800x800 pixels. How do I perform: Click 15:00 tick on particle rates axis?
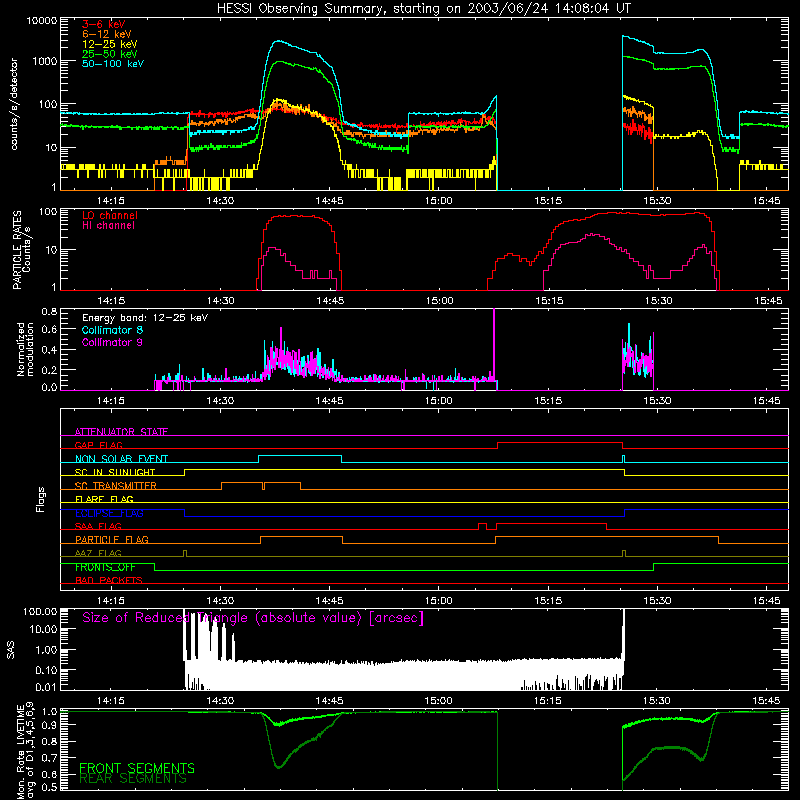[439, 301]
